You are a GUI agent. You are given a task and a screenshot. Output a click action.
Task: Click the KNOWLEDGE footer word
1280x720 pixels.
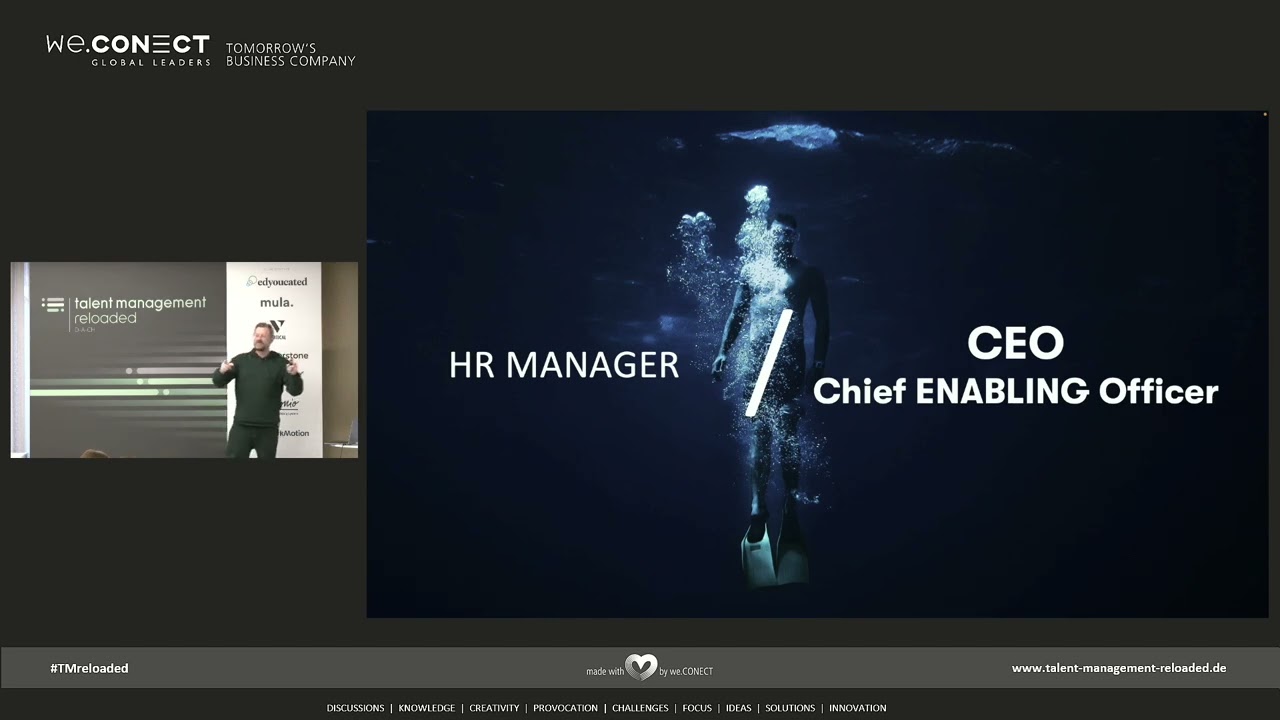(x=427, y=708)
